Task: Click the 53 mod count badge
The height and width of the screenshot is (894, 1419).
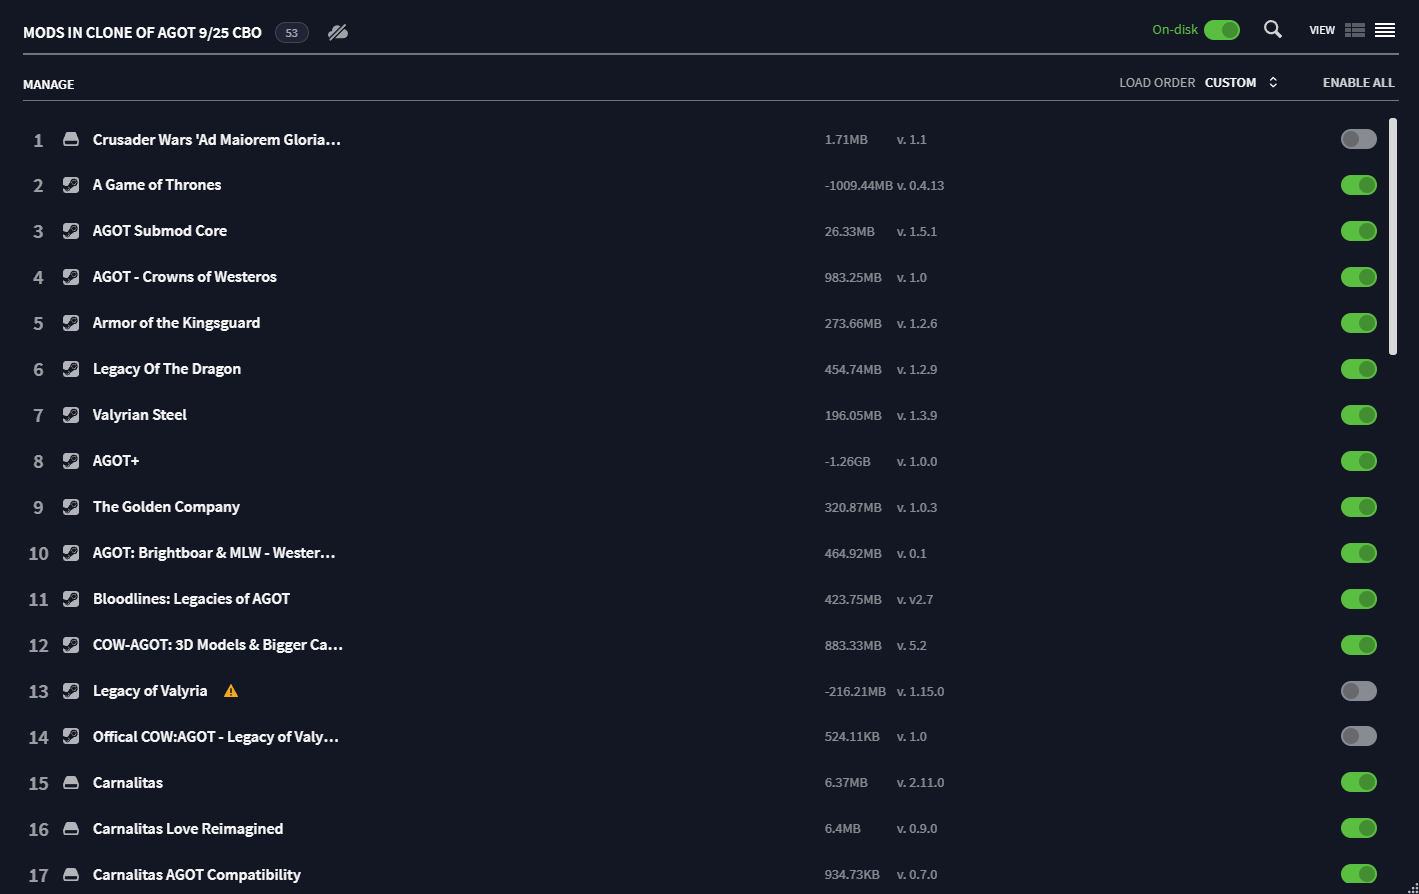Action: 292,33
